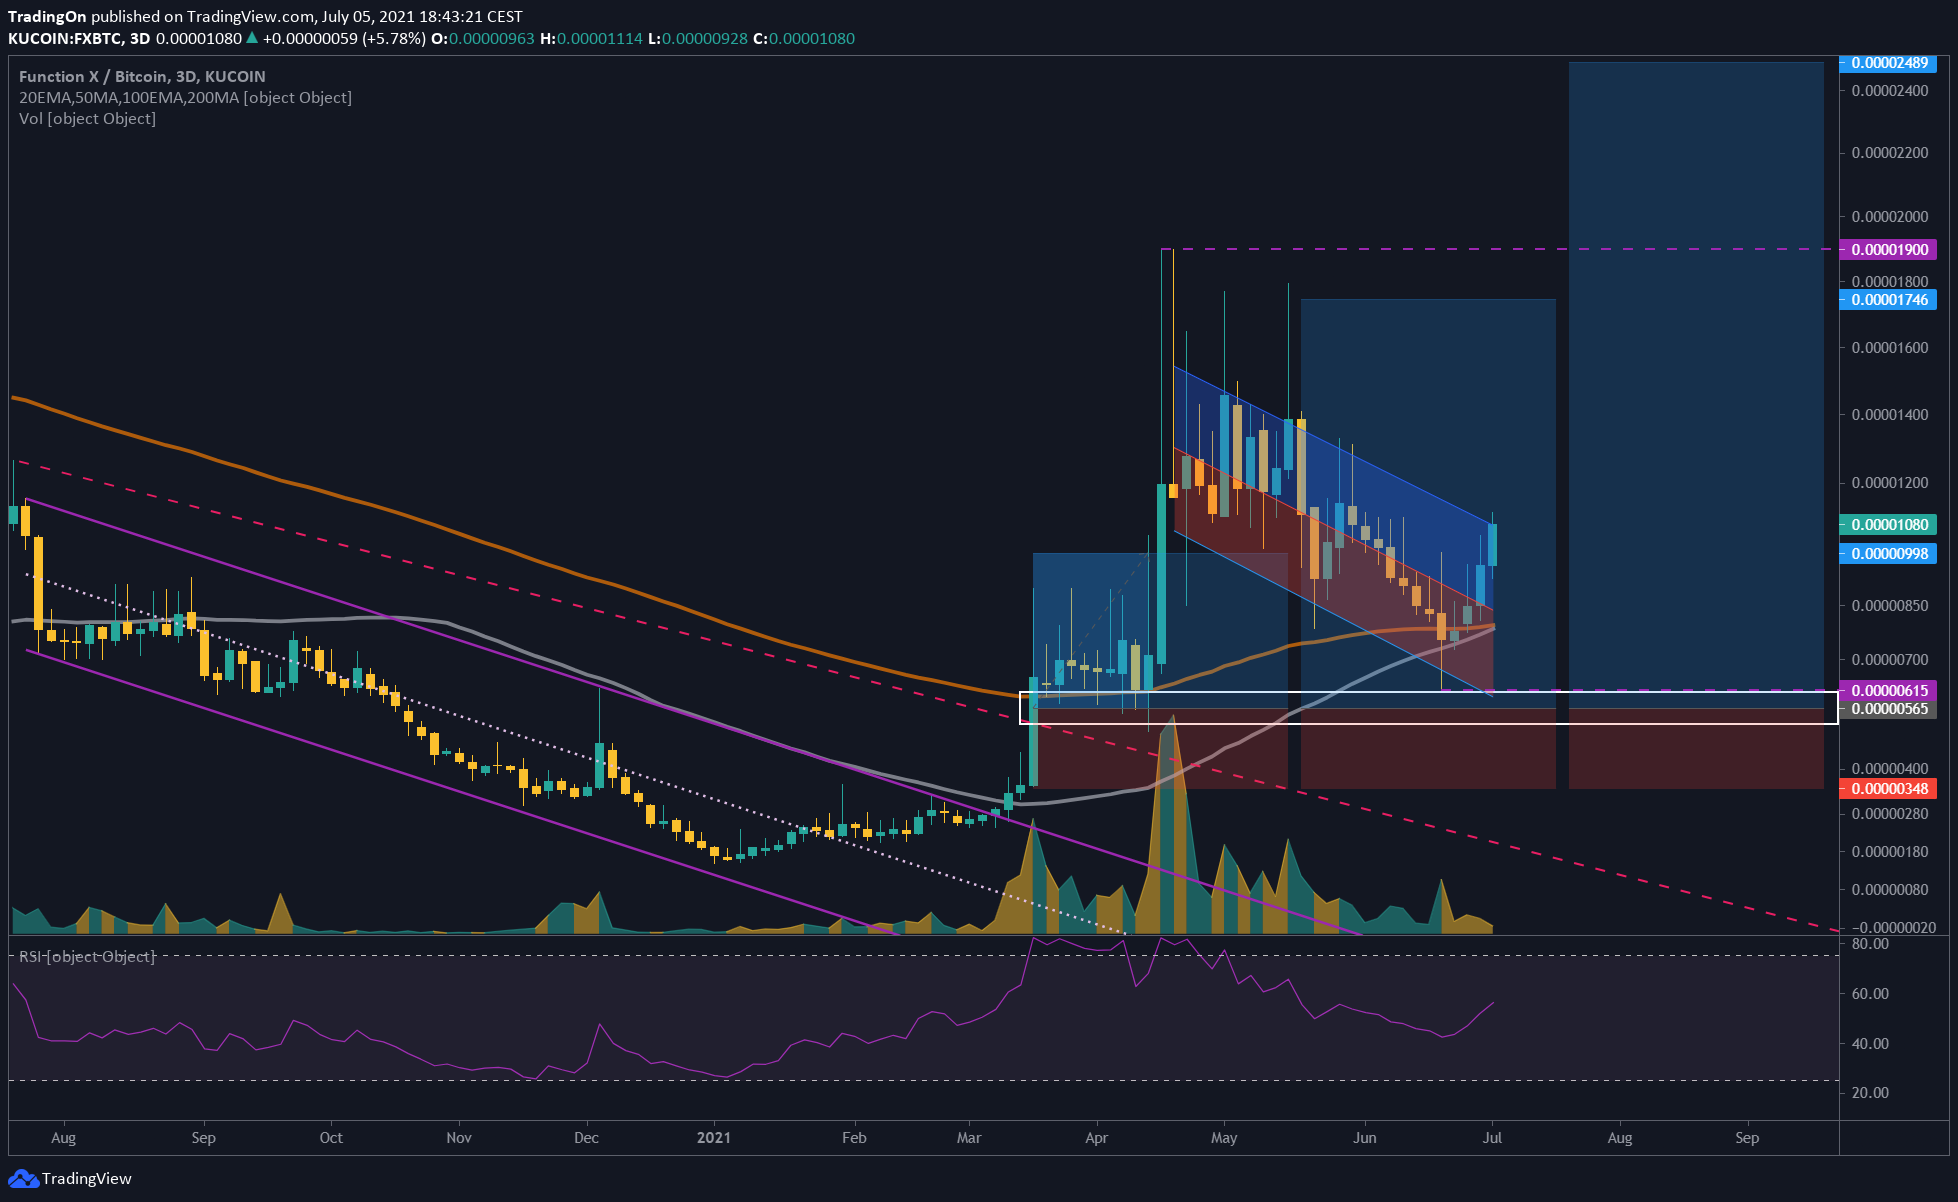Click the 60.00 RSI scale value
1958x1202 pixels.
point(1870,994)
